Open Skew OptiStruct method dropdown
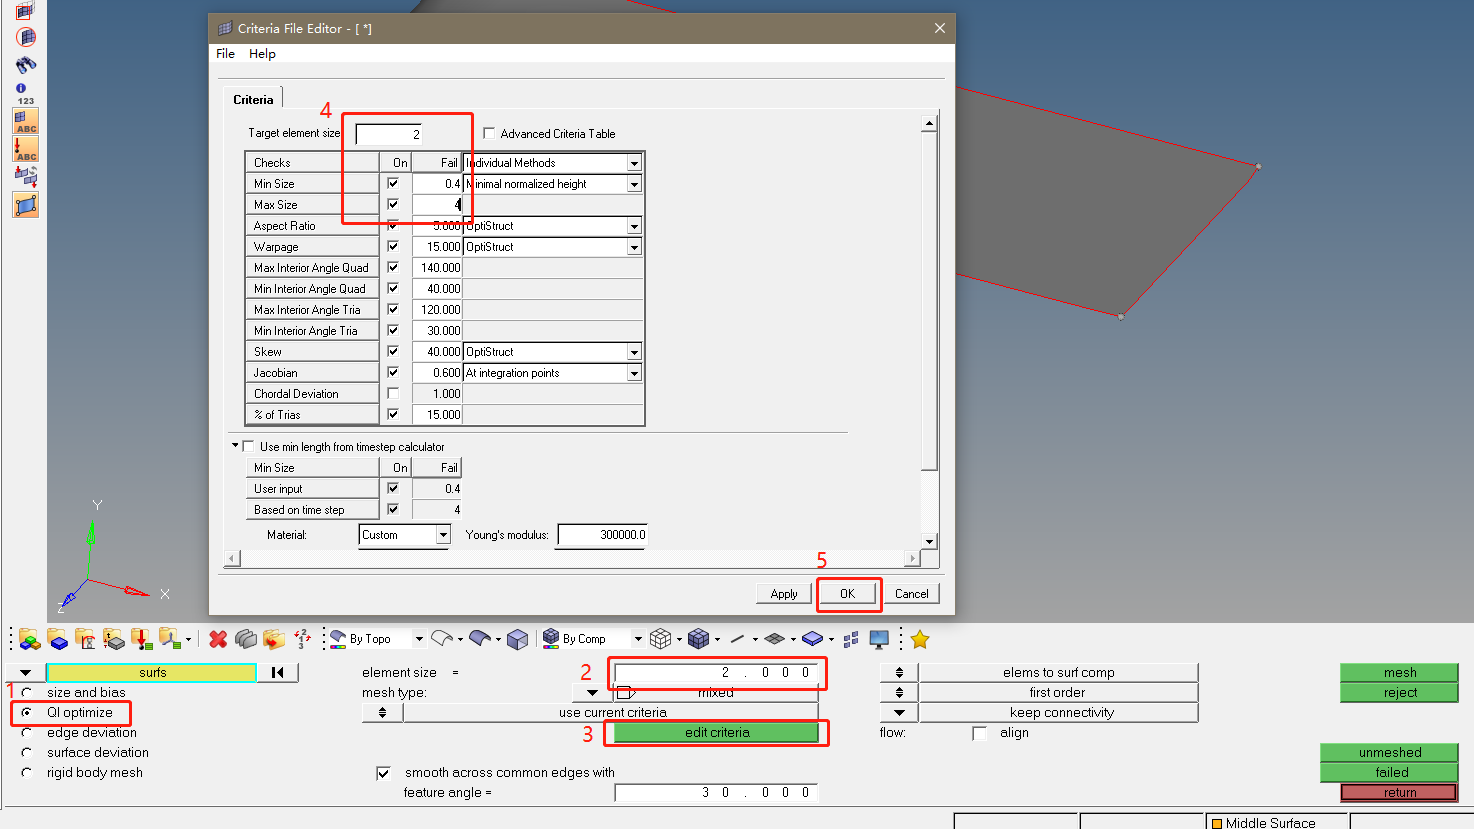1474x829 pixels. (x=634, y=352)
